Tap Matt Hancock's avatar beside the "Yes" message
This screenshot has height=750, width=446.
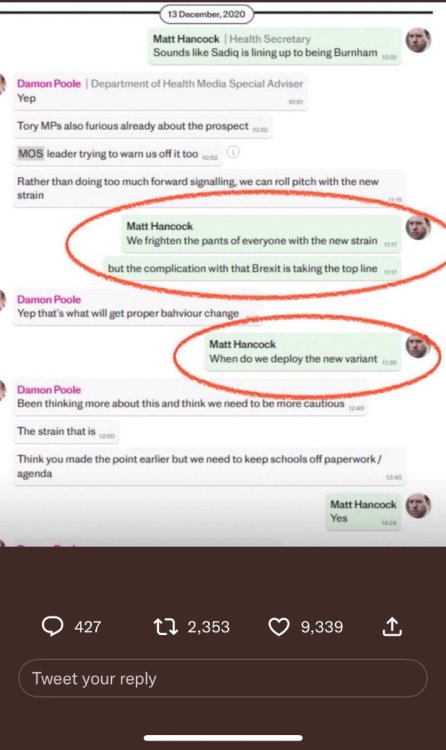(x=418, y=506)
